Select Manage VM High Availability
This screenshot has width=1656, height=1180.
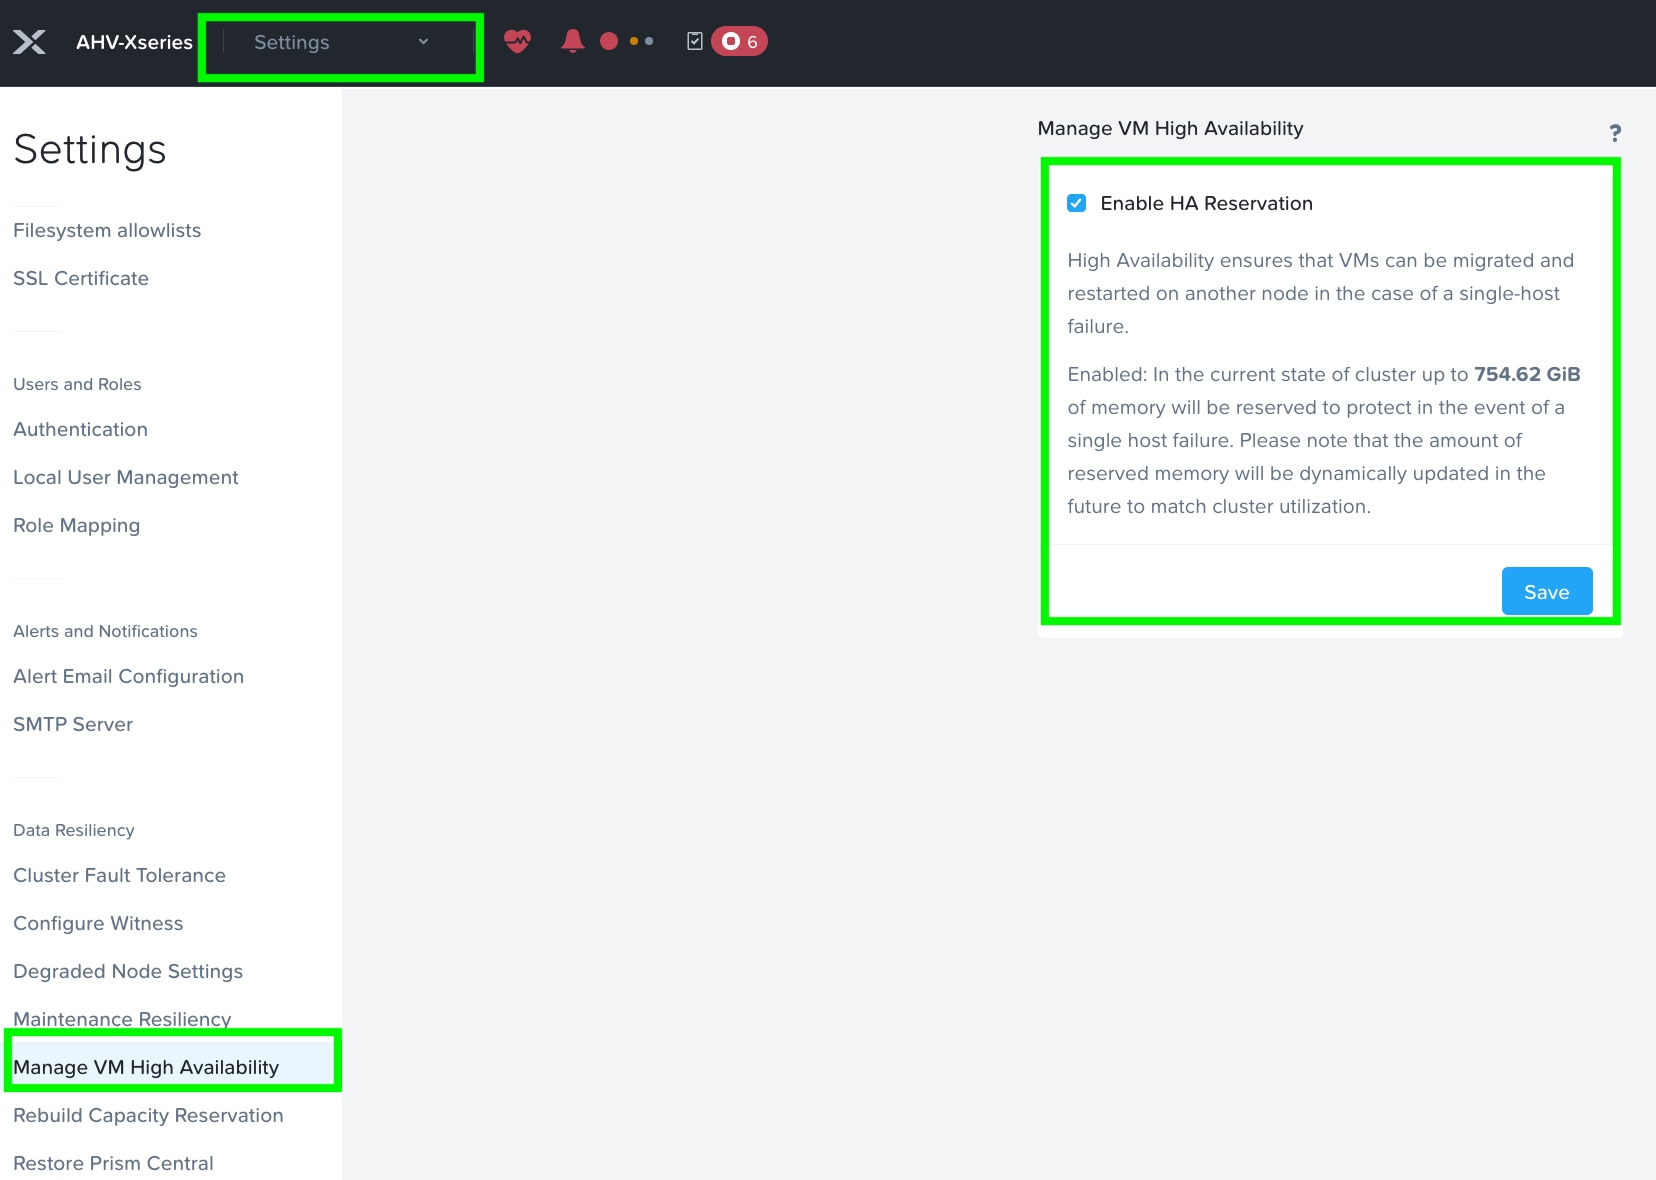tap(146, 1067)
